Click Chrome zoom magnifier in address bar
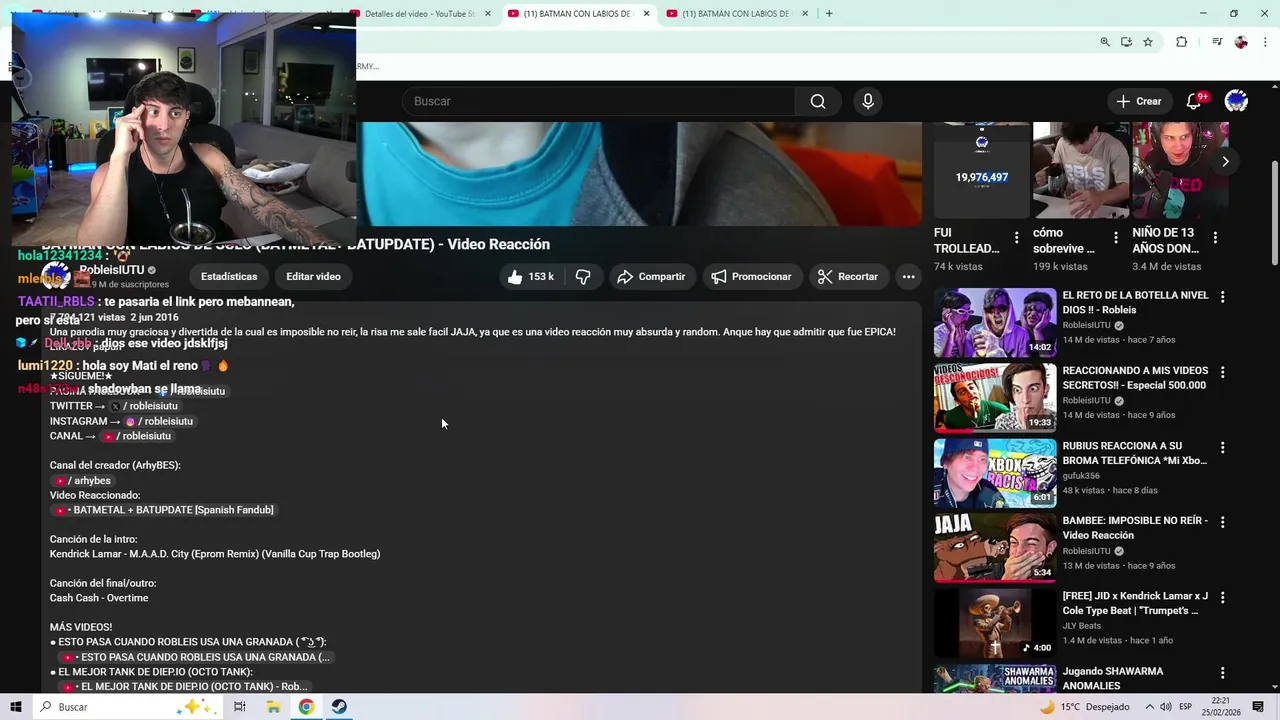This screenshot has width=1280, height=720. [x=1104, y=42]
